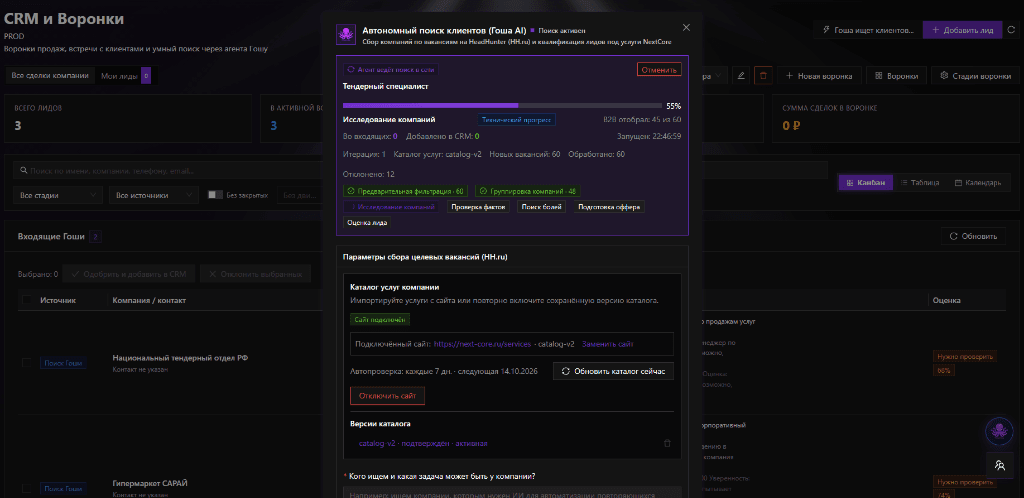Screen dimensions: 1024x498
Task: Click the octopus logo in the dialog header
Action: tap(345, 35)
